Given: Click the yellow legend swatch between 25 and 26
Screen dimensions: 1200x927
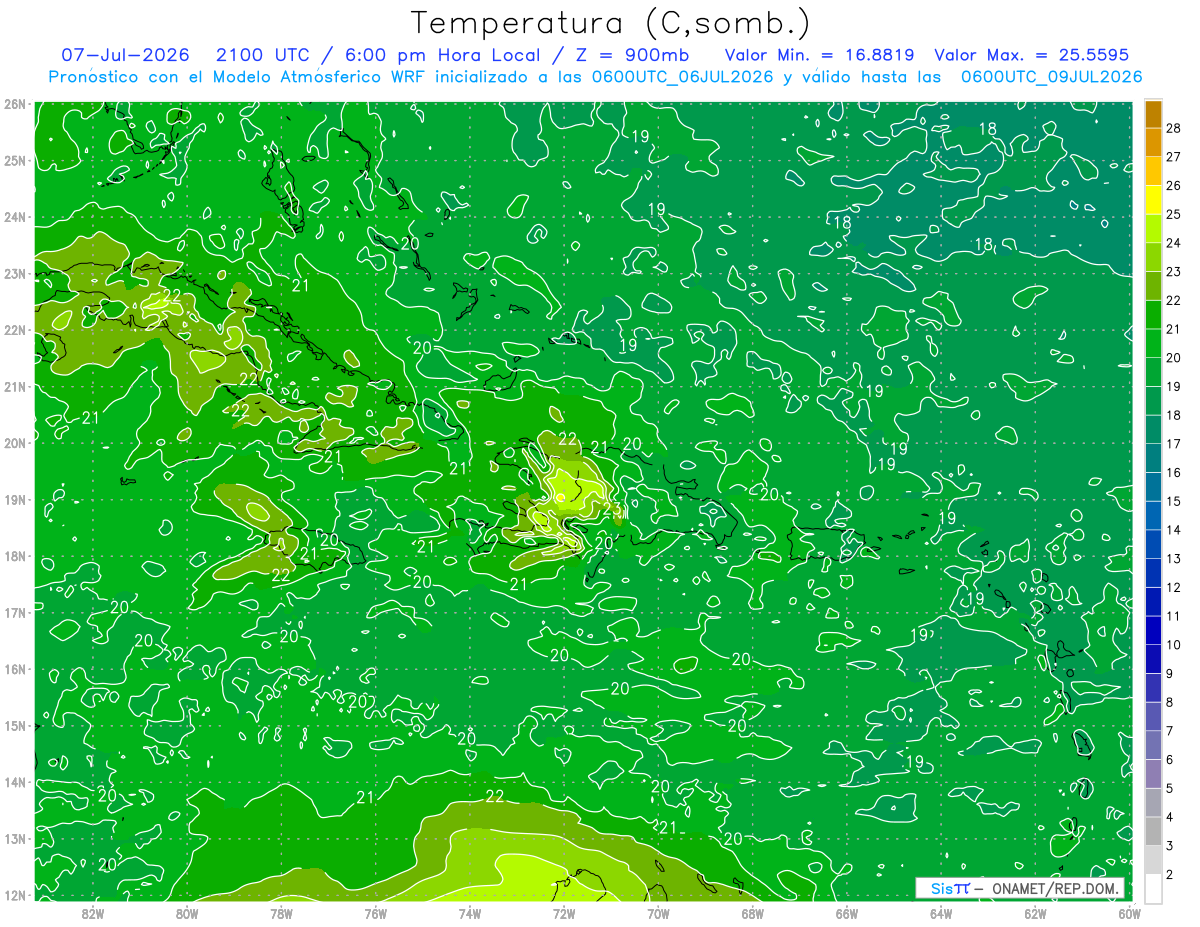Looking at the screenshot, I should click(x=1153, y=200).
